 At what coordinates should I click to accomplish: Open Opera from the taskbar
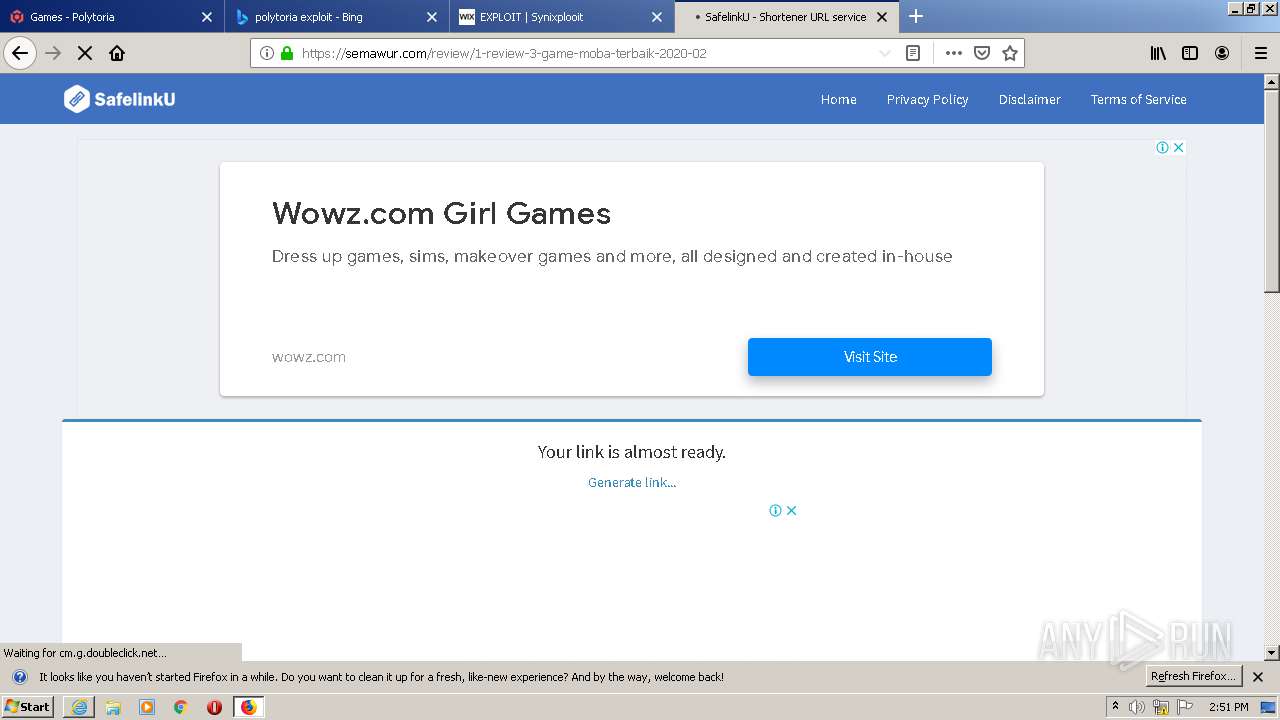point(214,707)
